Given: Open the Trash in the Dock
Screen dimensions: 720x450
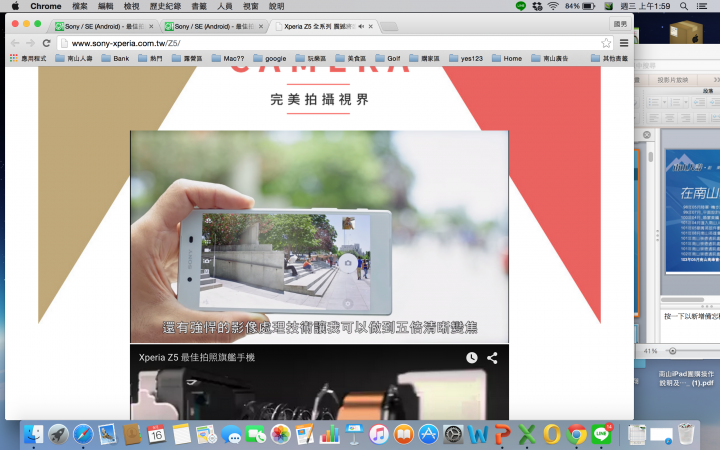Looking at the screenshot, I should coord(686,434).
